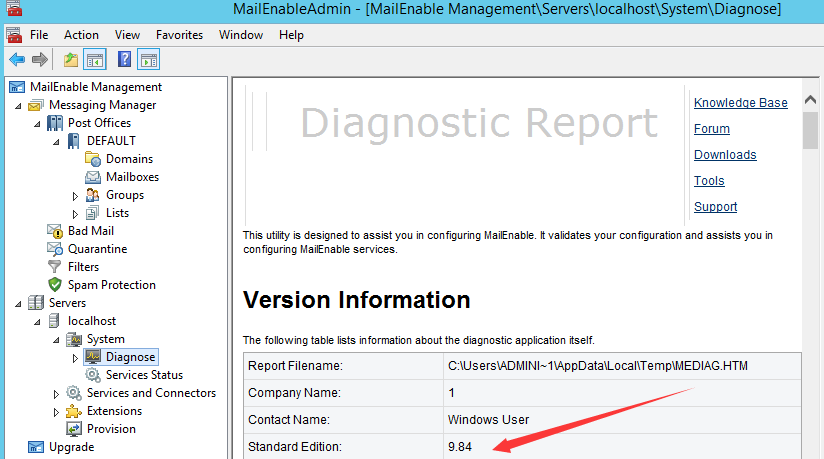Click the Spam Protection shield icon

tap(55, 285)
